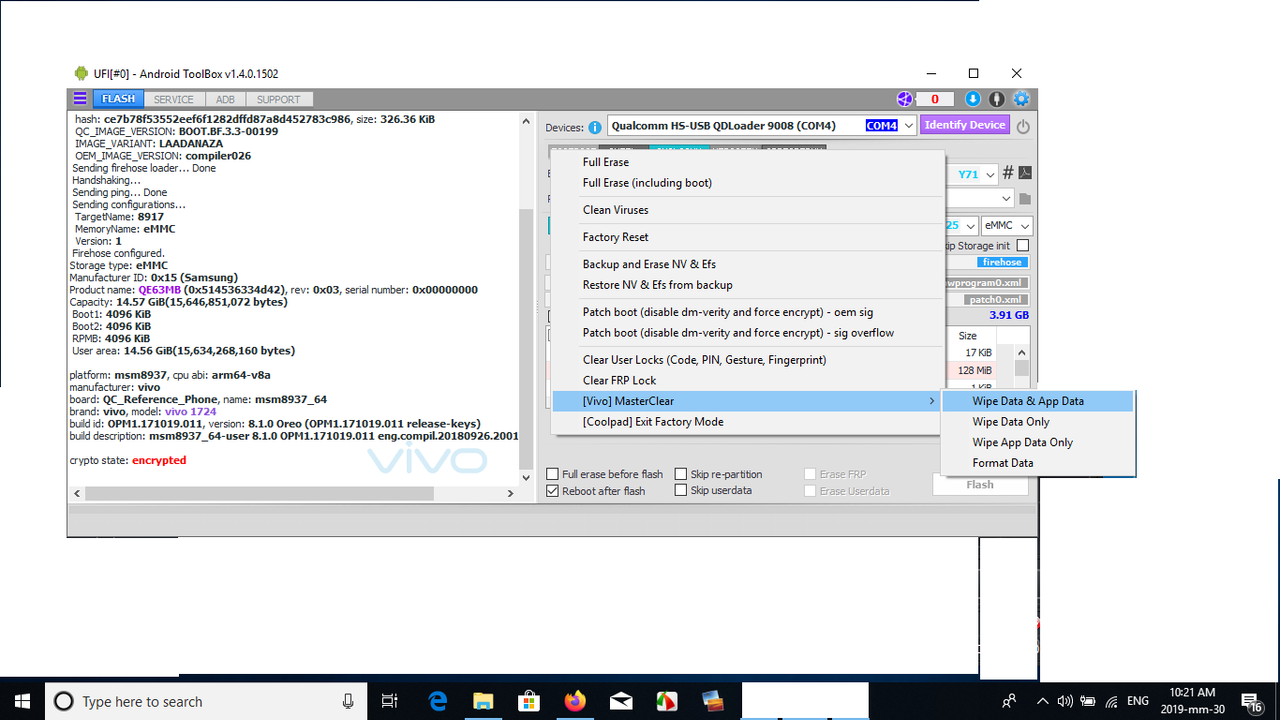
Task: Click the hash symbol icon beside Y71
Action: pos(1008,173)
